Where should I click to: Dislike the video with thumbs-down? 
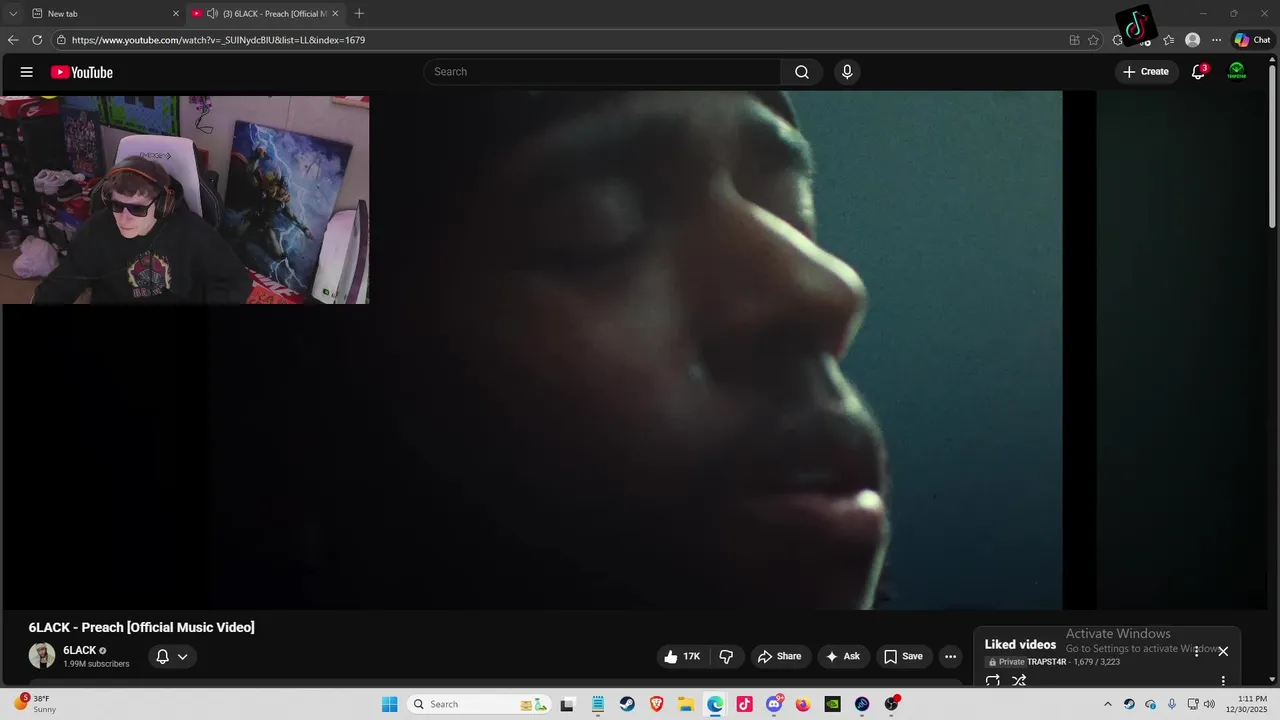727,657
